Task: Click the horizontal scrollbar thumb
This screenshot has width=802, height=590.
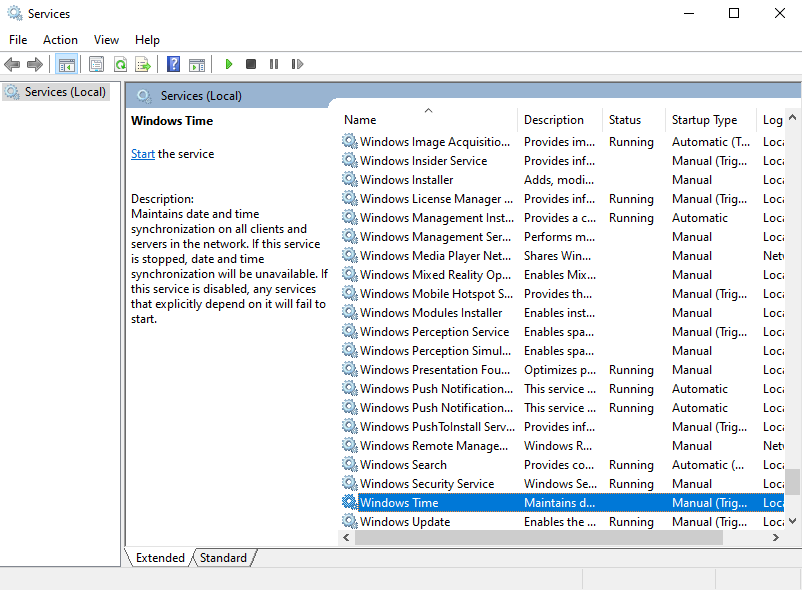Action: pos(539,537)
